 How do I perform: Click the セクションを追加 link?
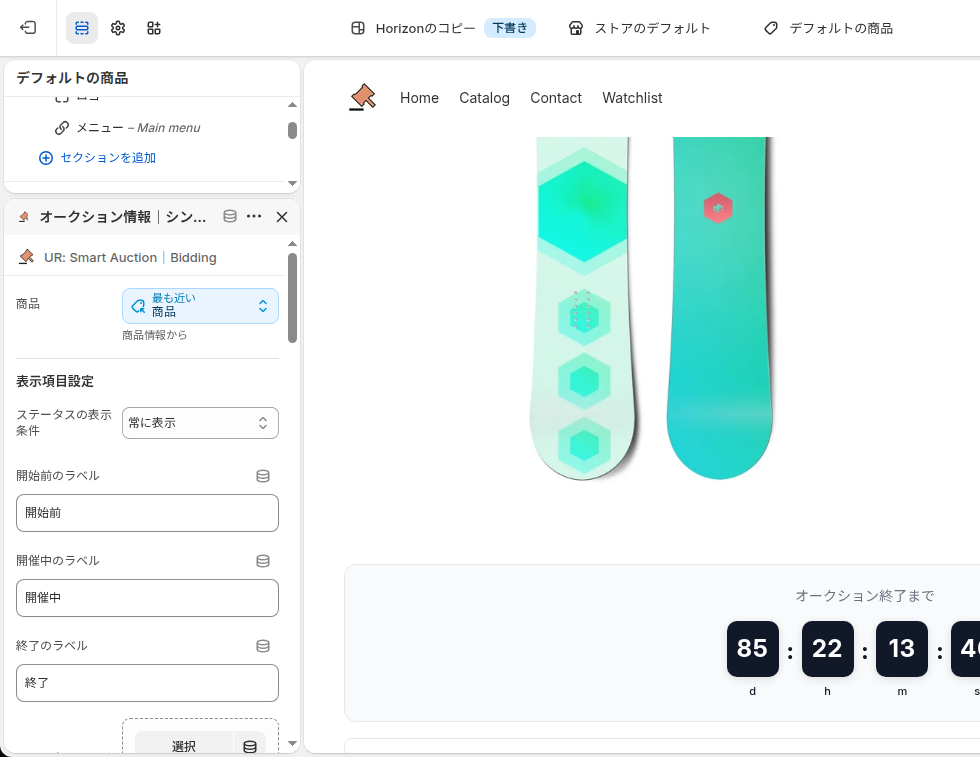[108, 158]
